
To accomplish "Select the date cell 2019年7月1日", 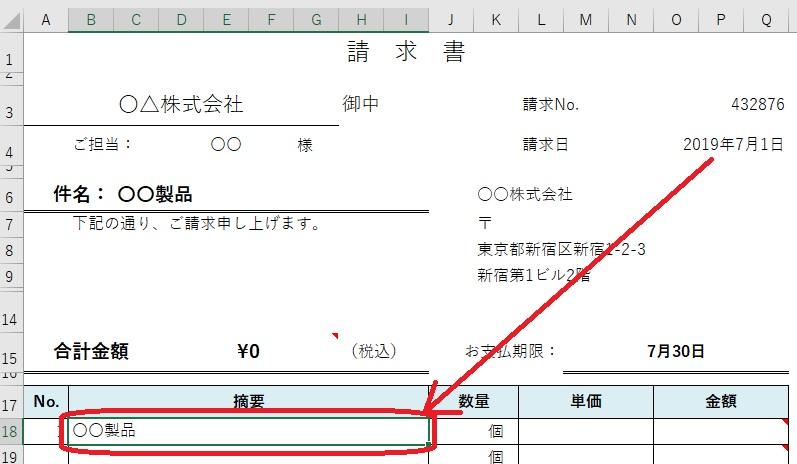I will (x=733, y=145).
